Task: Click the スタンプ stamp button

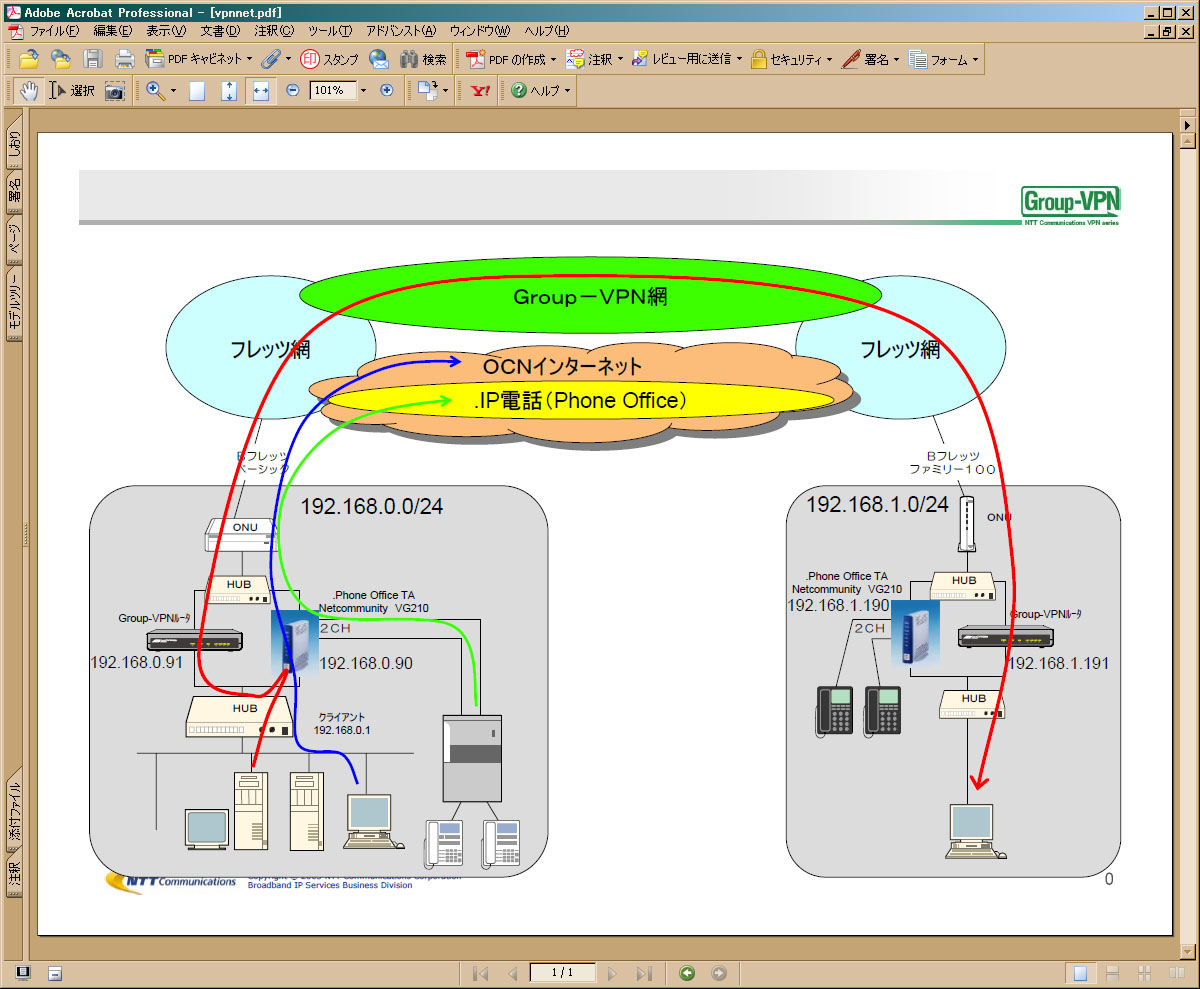Action: pos(330,59)
